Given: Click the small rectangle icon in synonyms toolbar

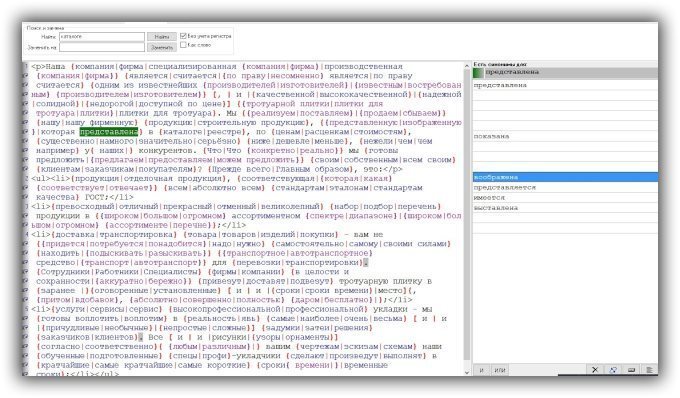Looking at the screenshot, I should point(631,370).
